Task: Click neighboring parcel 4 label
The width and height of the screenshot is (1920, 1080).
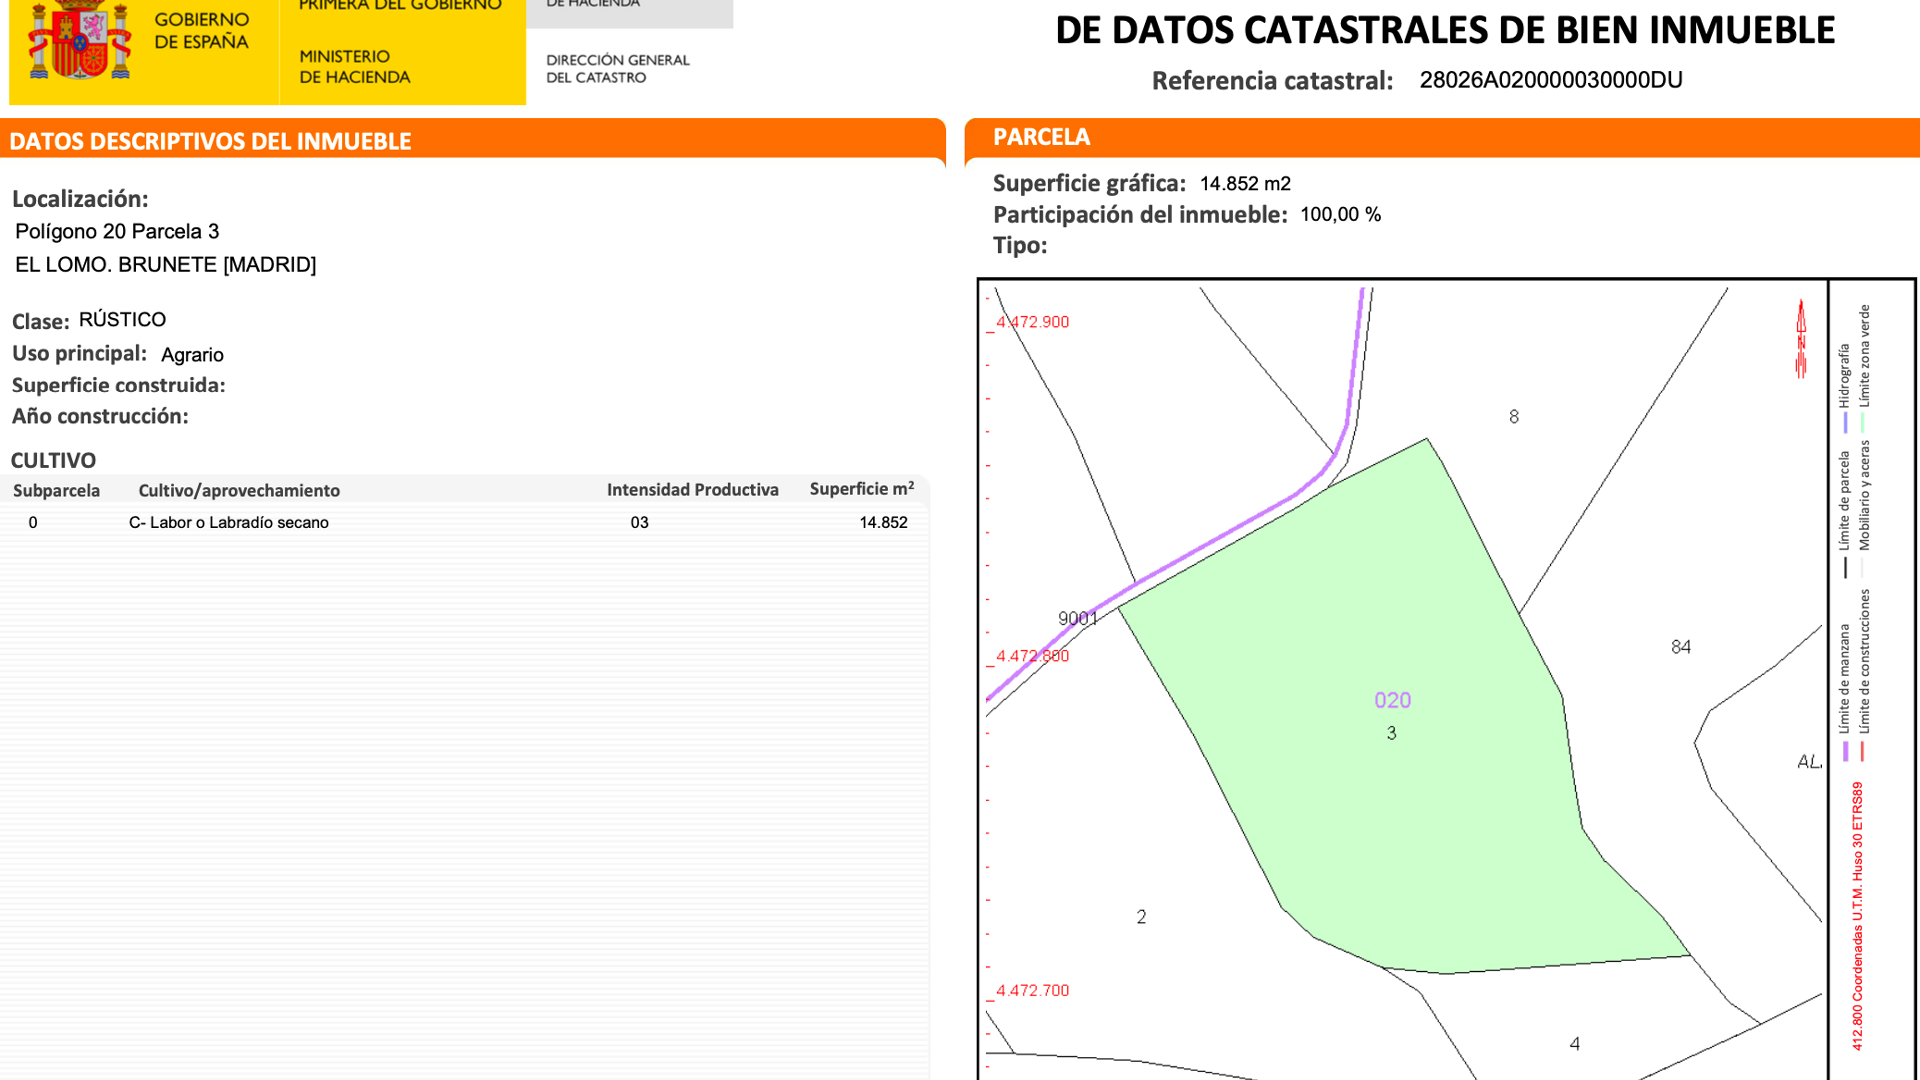Action: pos(1575,1044)
